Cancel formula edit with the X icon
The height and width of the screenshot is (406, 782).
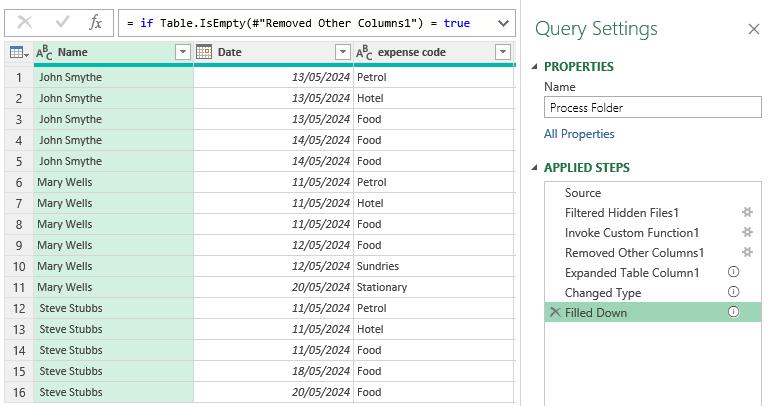(x=24, y=22)
